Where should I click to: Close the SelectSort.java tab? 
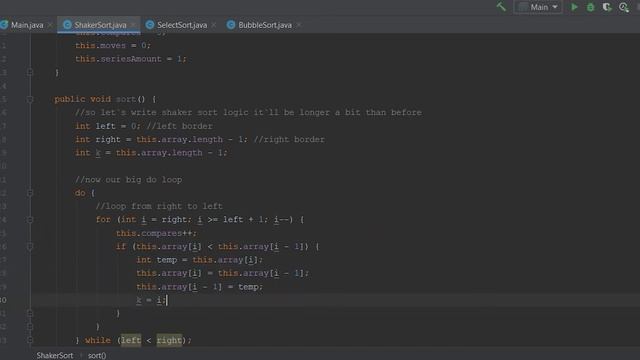(x=214, y=25)
